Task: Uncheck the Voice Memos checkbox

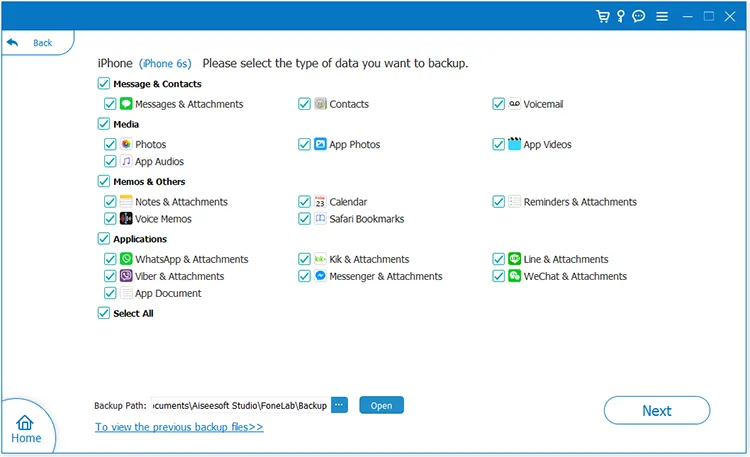Action: (110, 219)
